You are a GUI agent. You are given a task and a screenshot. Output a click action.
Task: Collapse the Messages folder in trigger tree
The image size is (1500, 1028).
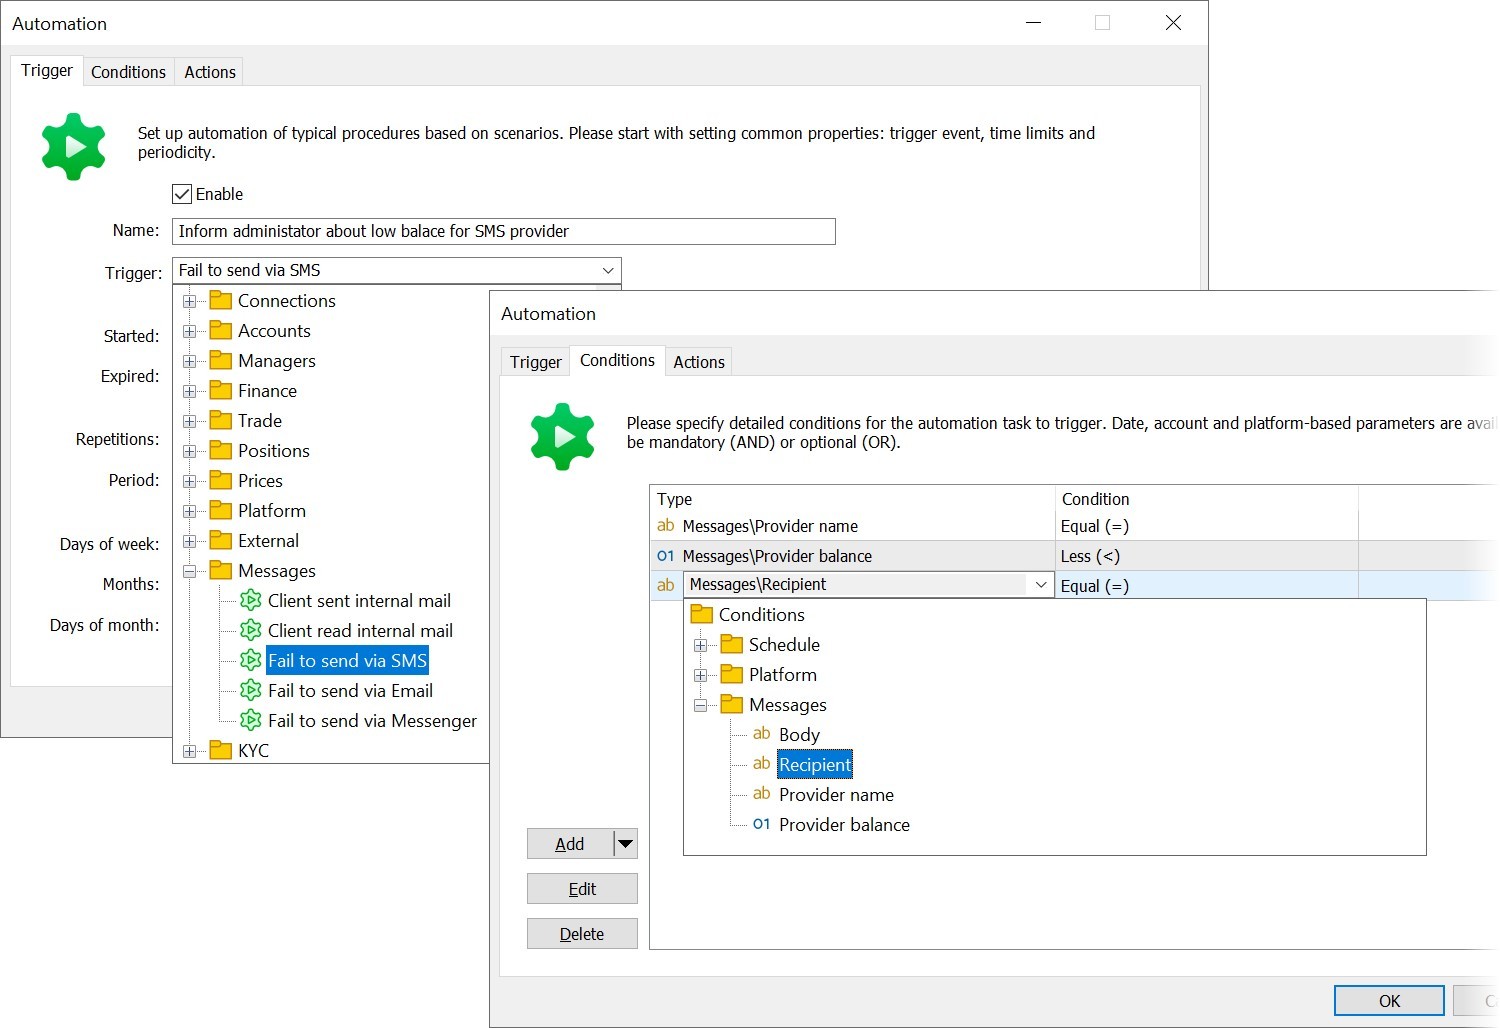(189, 571)
